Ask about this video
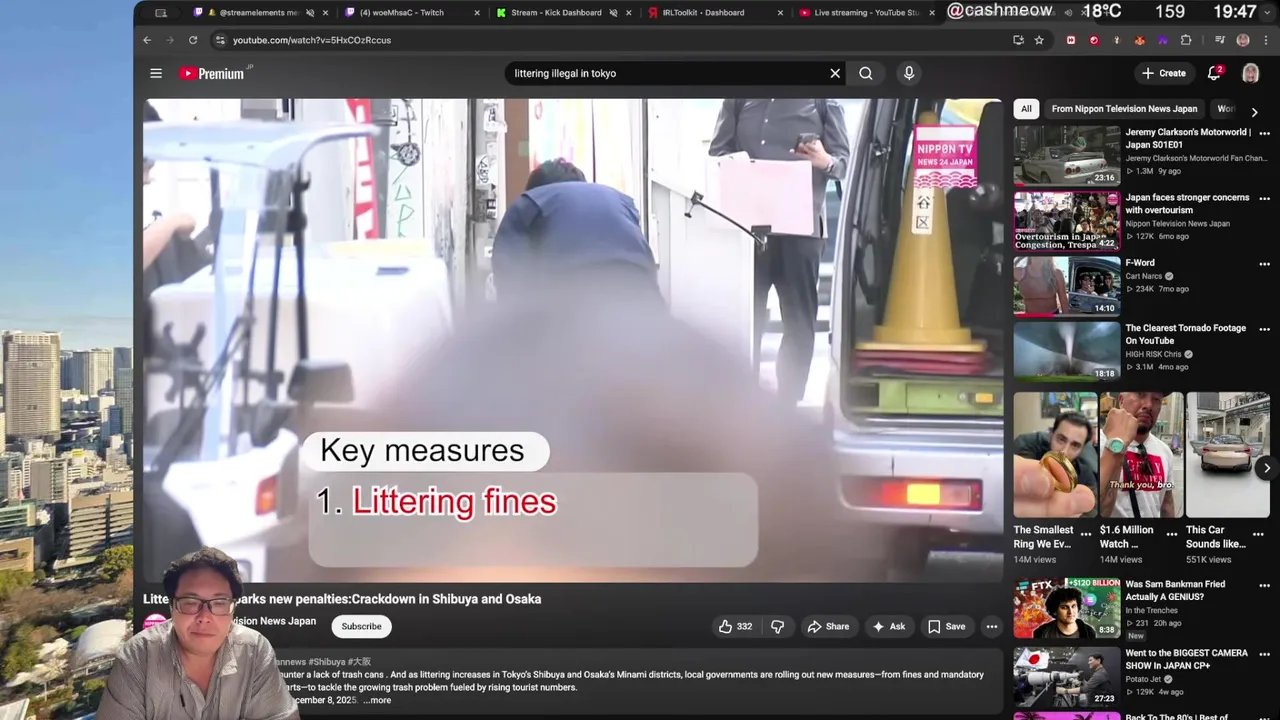 (x=889, y=626)
